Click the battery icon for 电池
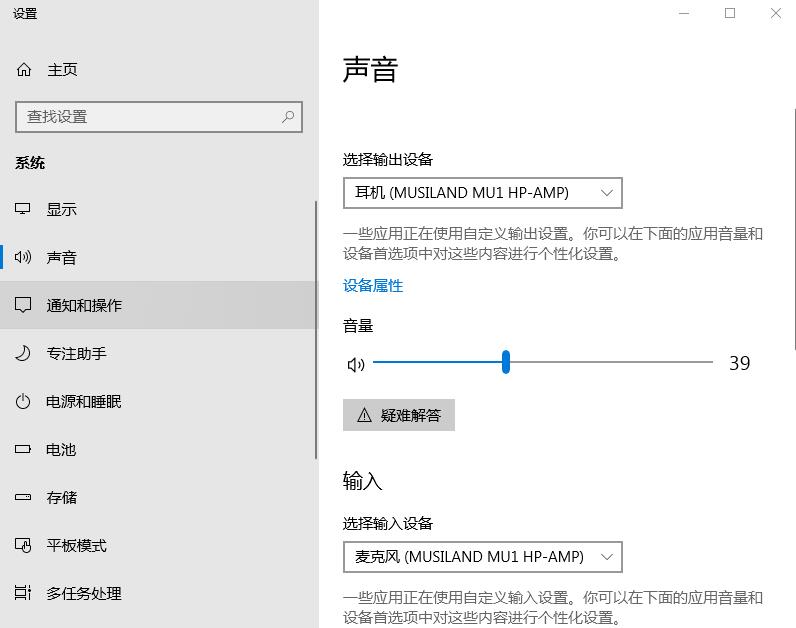796x628 pixels. tap(23, 449)
